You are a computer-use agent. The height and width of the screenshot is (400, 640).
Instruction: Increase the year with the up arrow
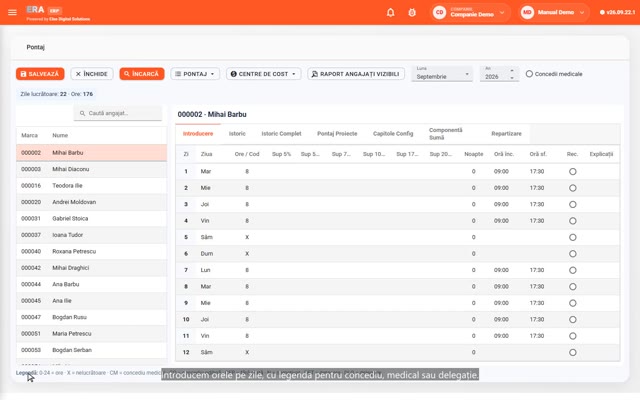point(512,71)
